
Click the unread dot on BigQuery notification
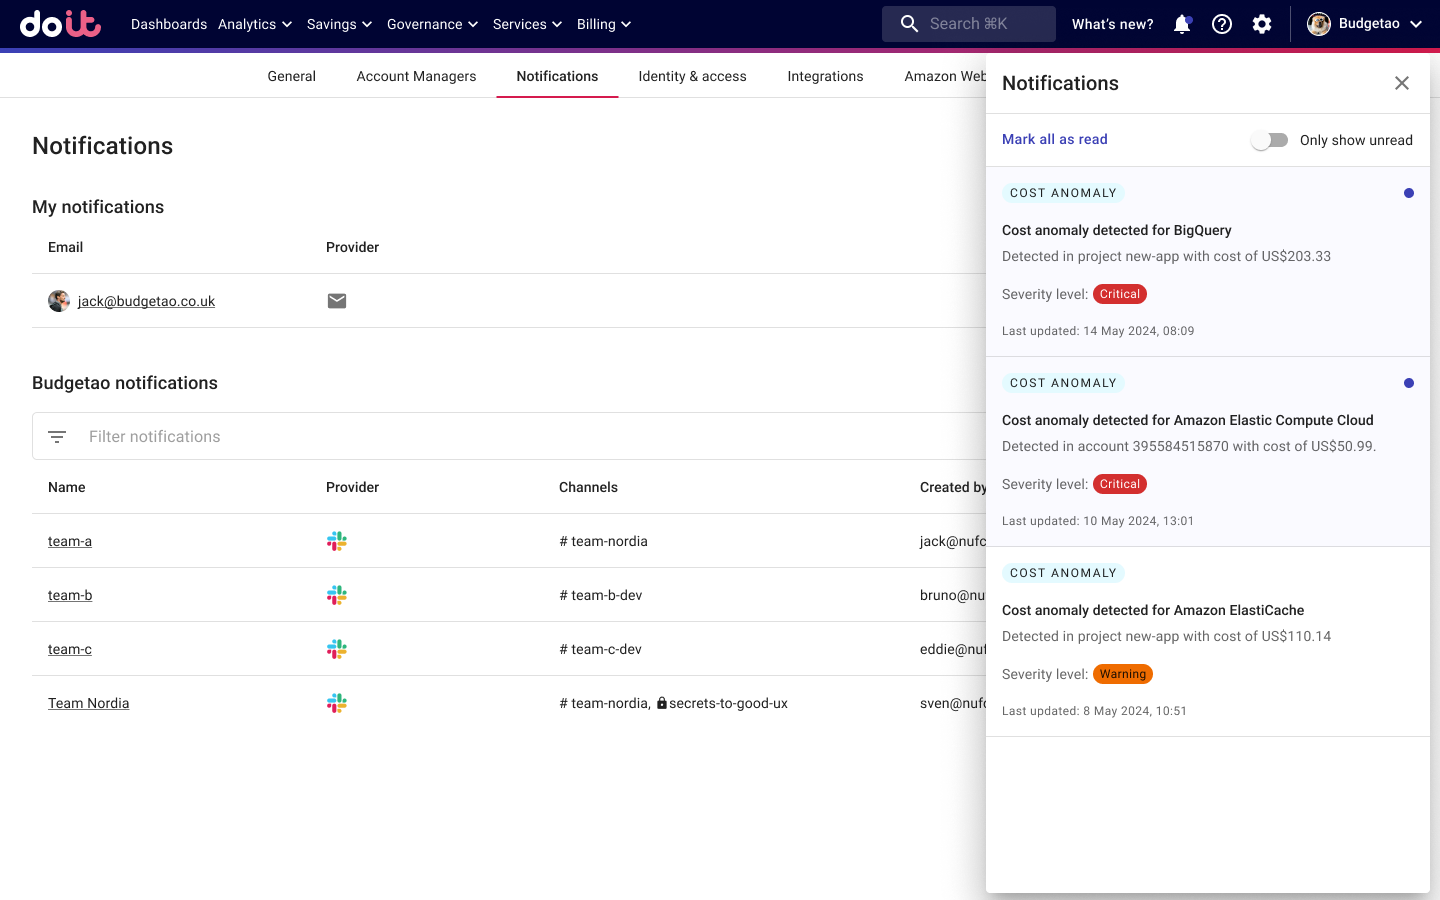(1409, 193)
